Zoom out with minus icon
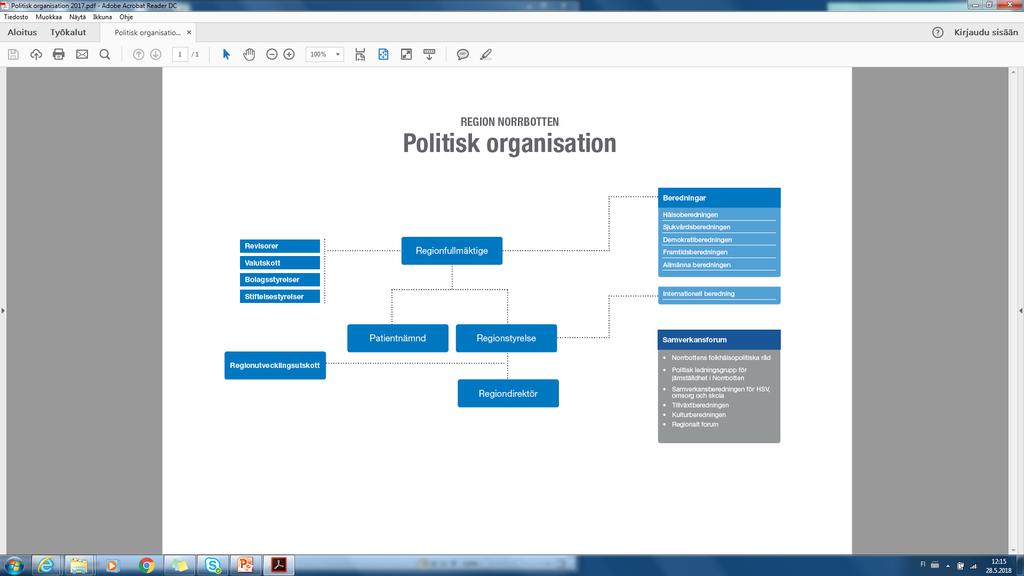Viewport: 1024px width, 576px height. pyautogui.click(x=272, y=55)
